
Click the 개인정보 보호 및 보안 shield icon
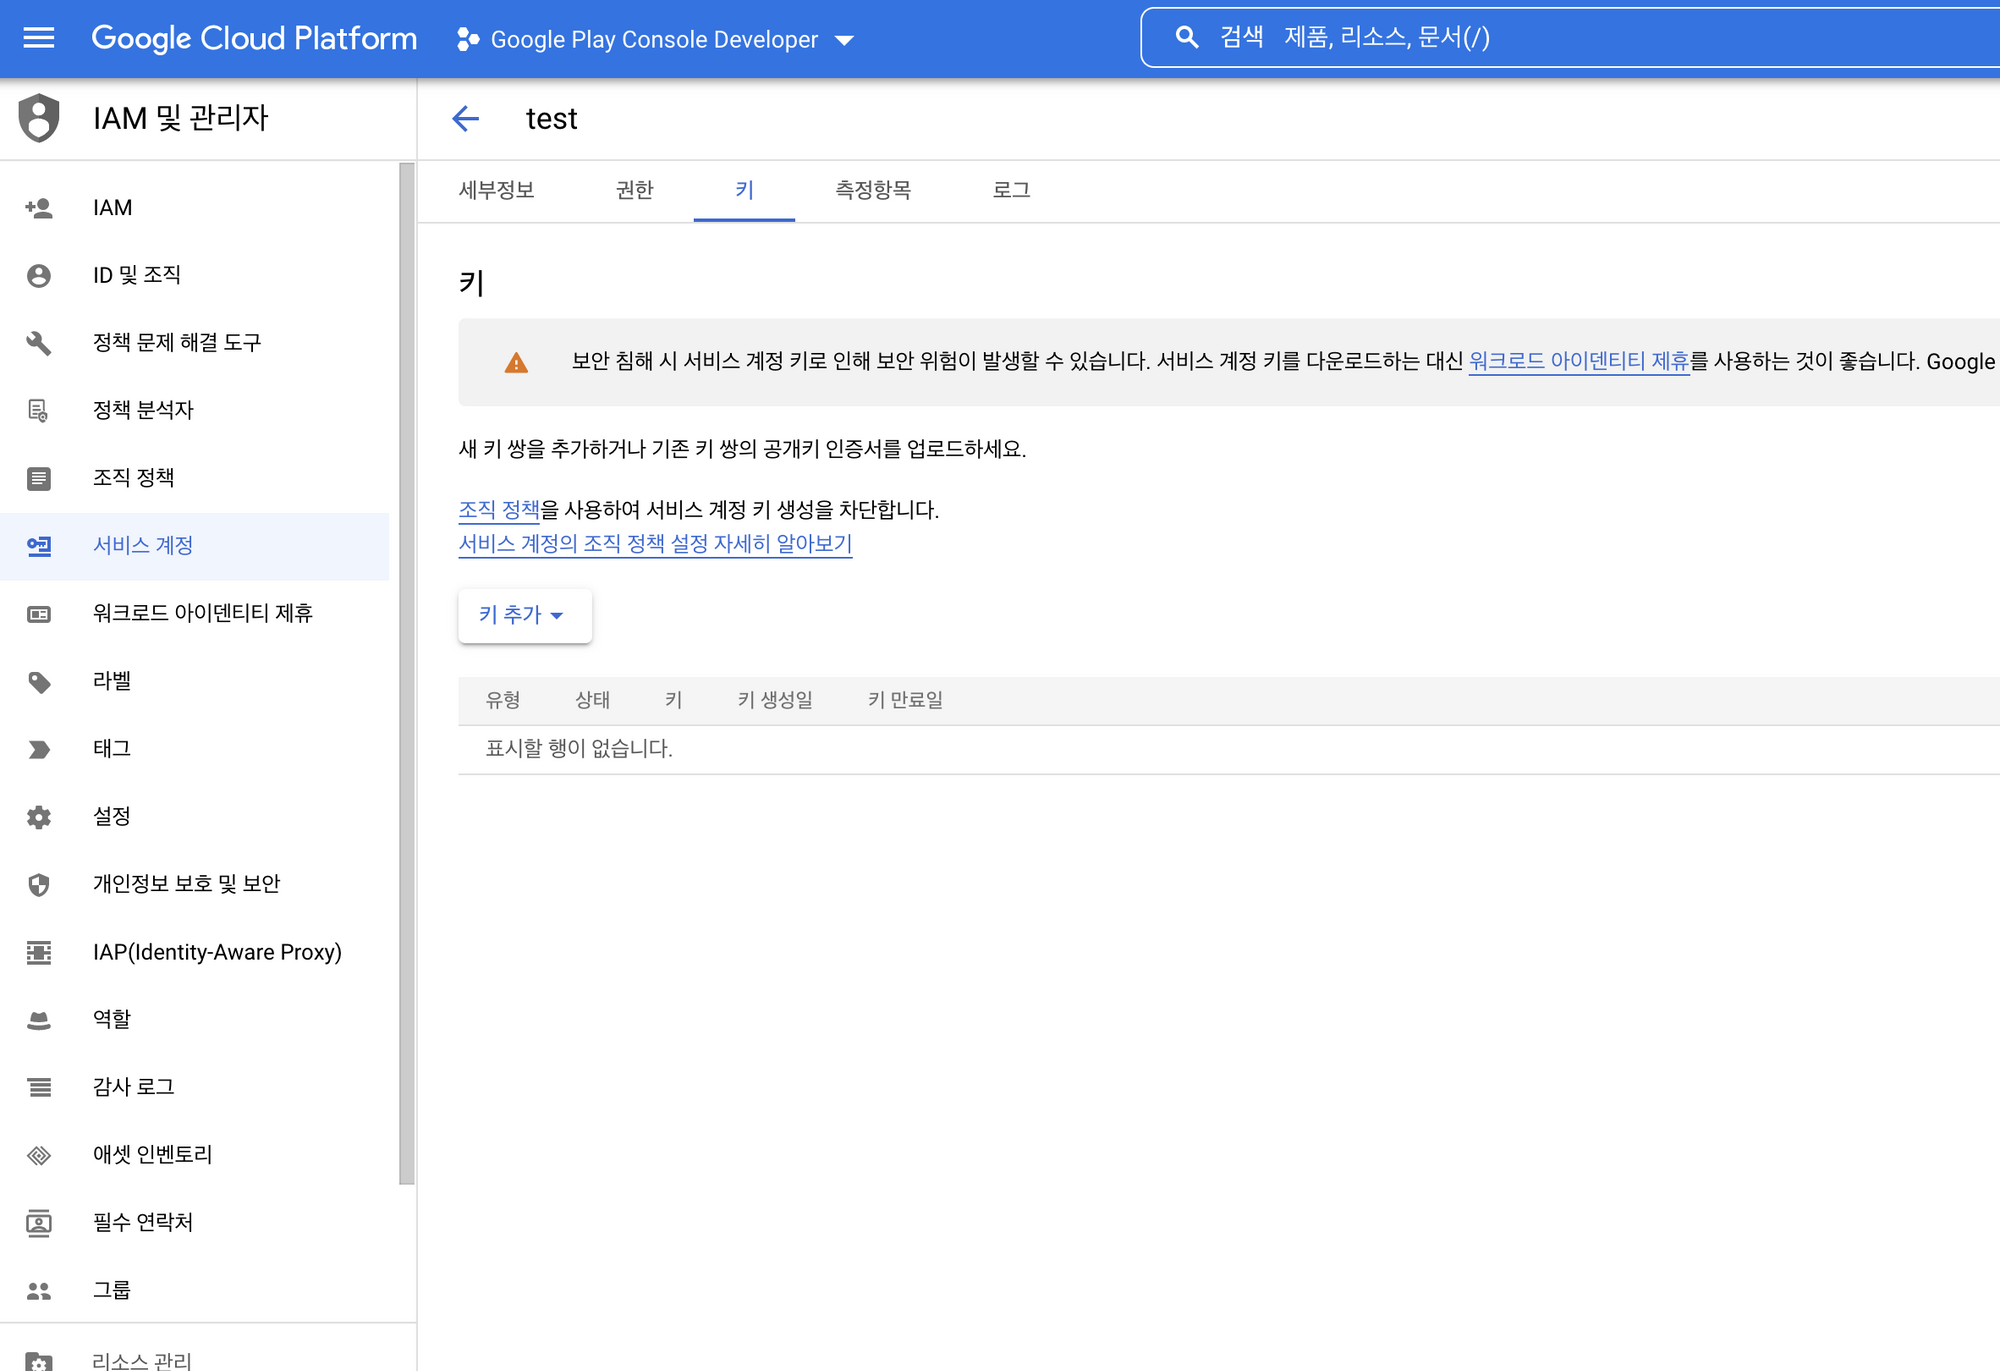39,885
